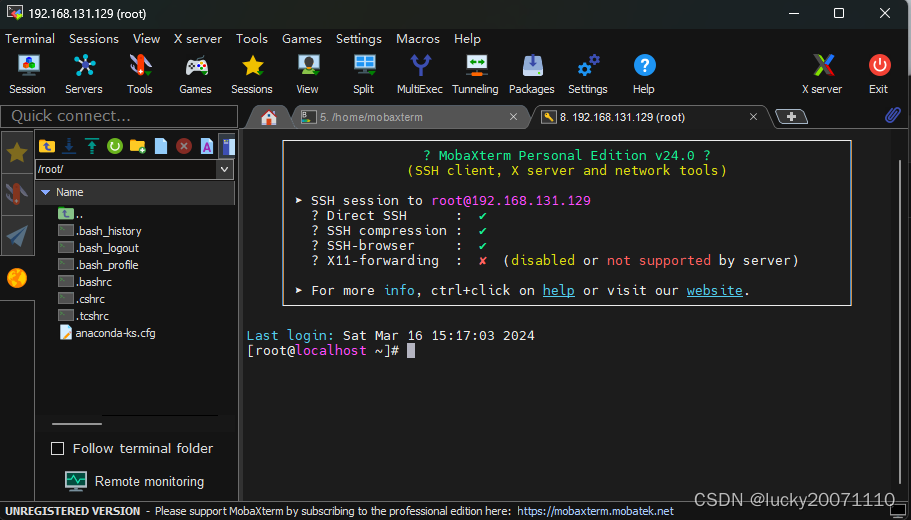Open the Swiss knife Tools sidebar tab

coord(17,194)
